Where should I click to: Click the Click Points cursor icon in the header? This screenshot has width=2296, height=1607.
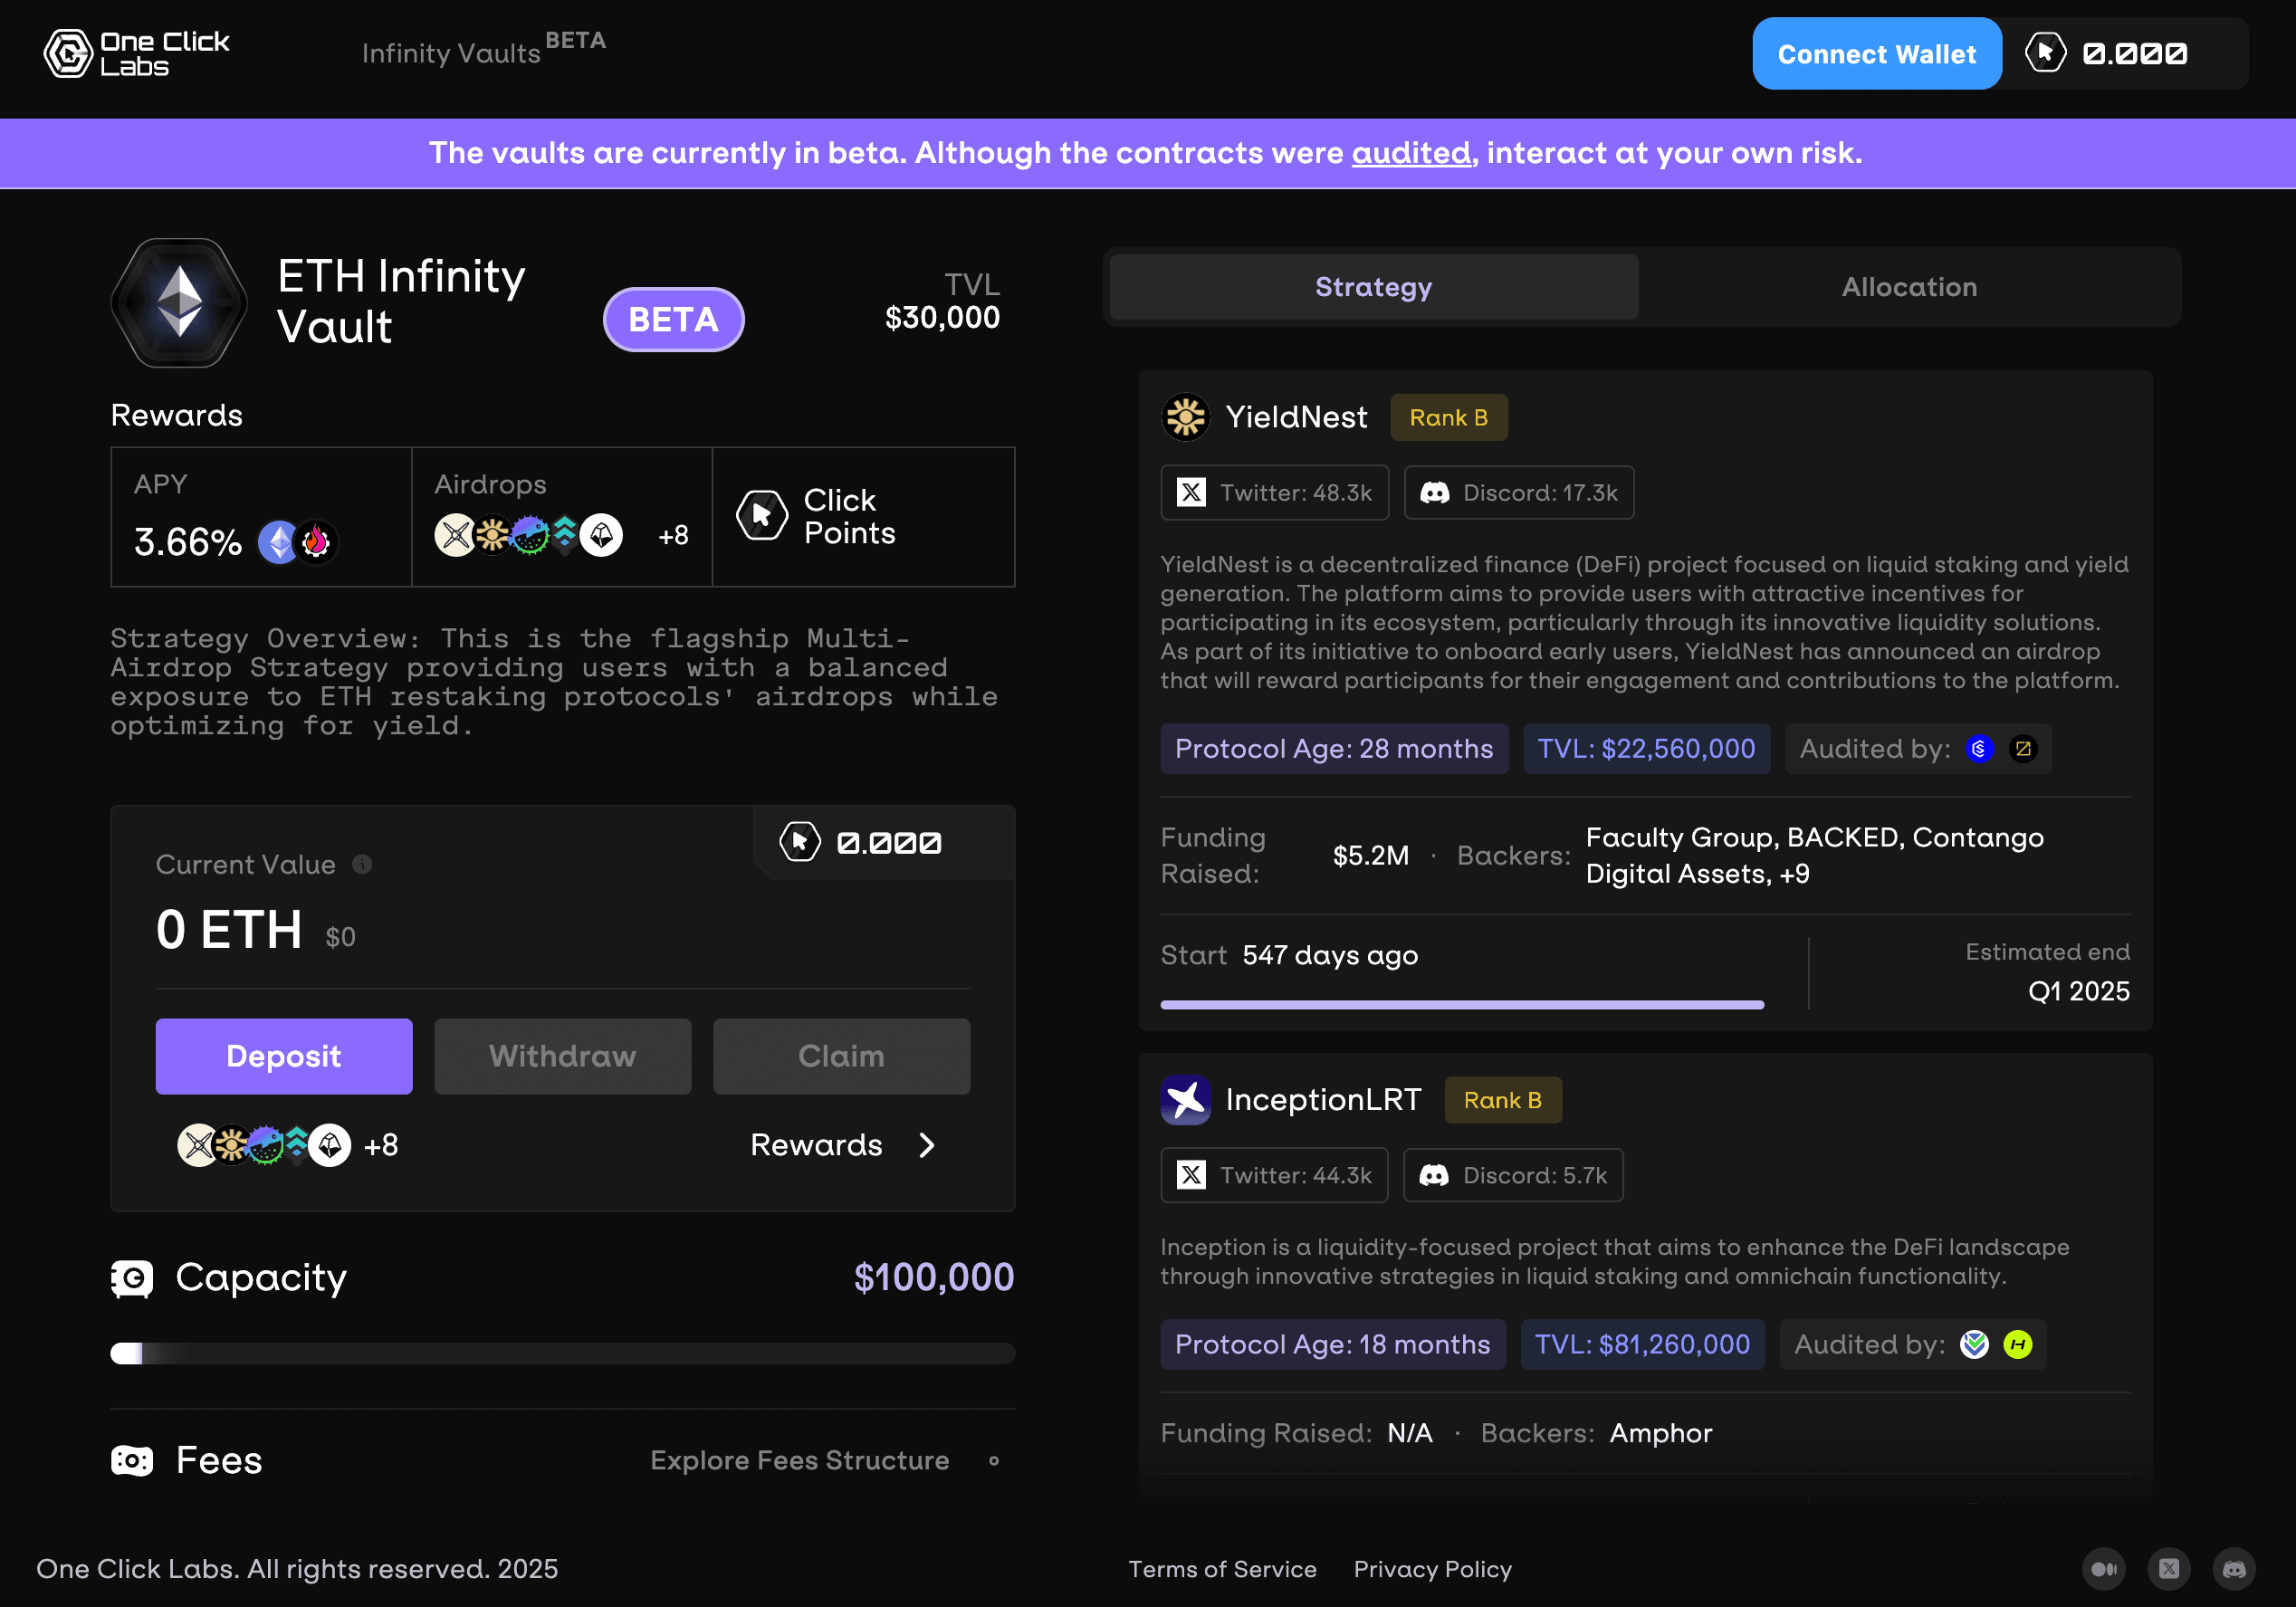pyautogui.click(x=2045, y=53)
